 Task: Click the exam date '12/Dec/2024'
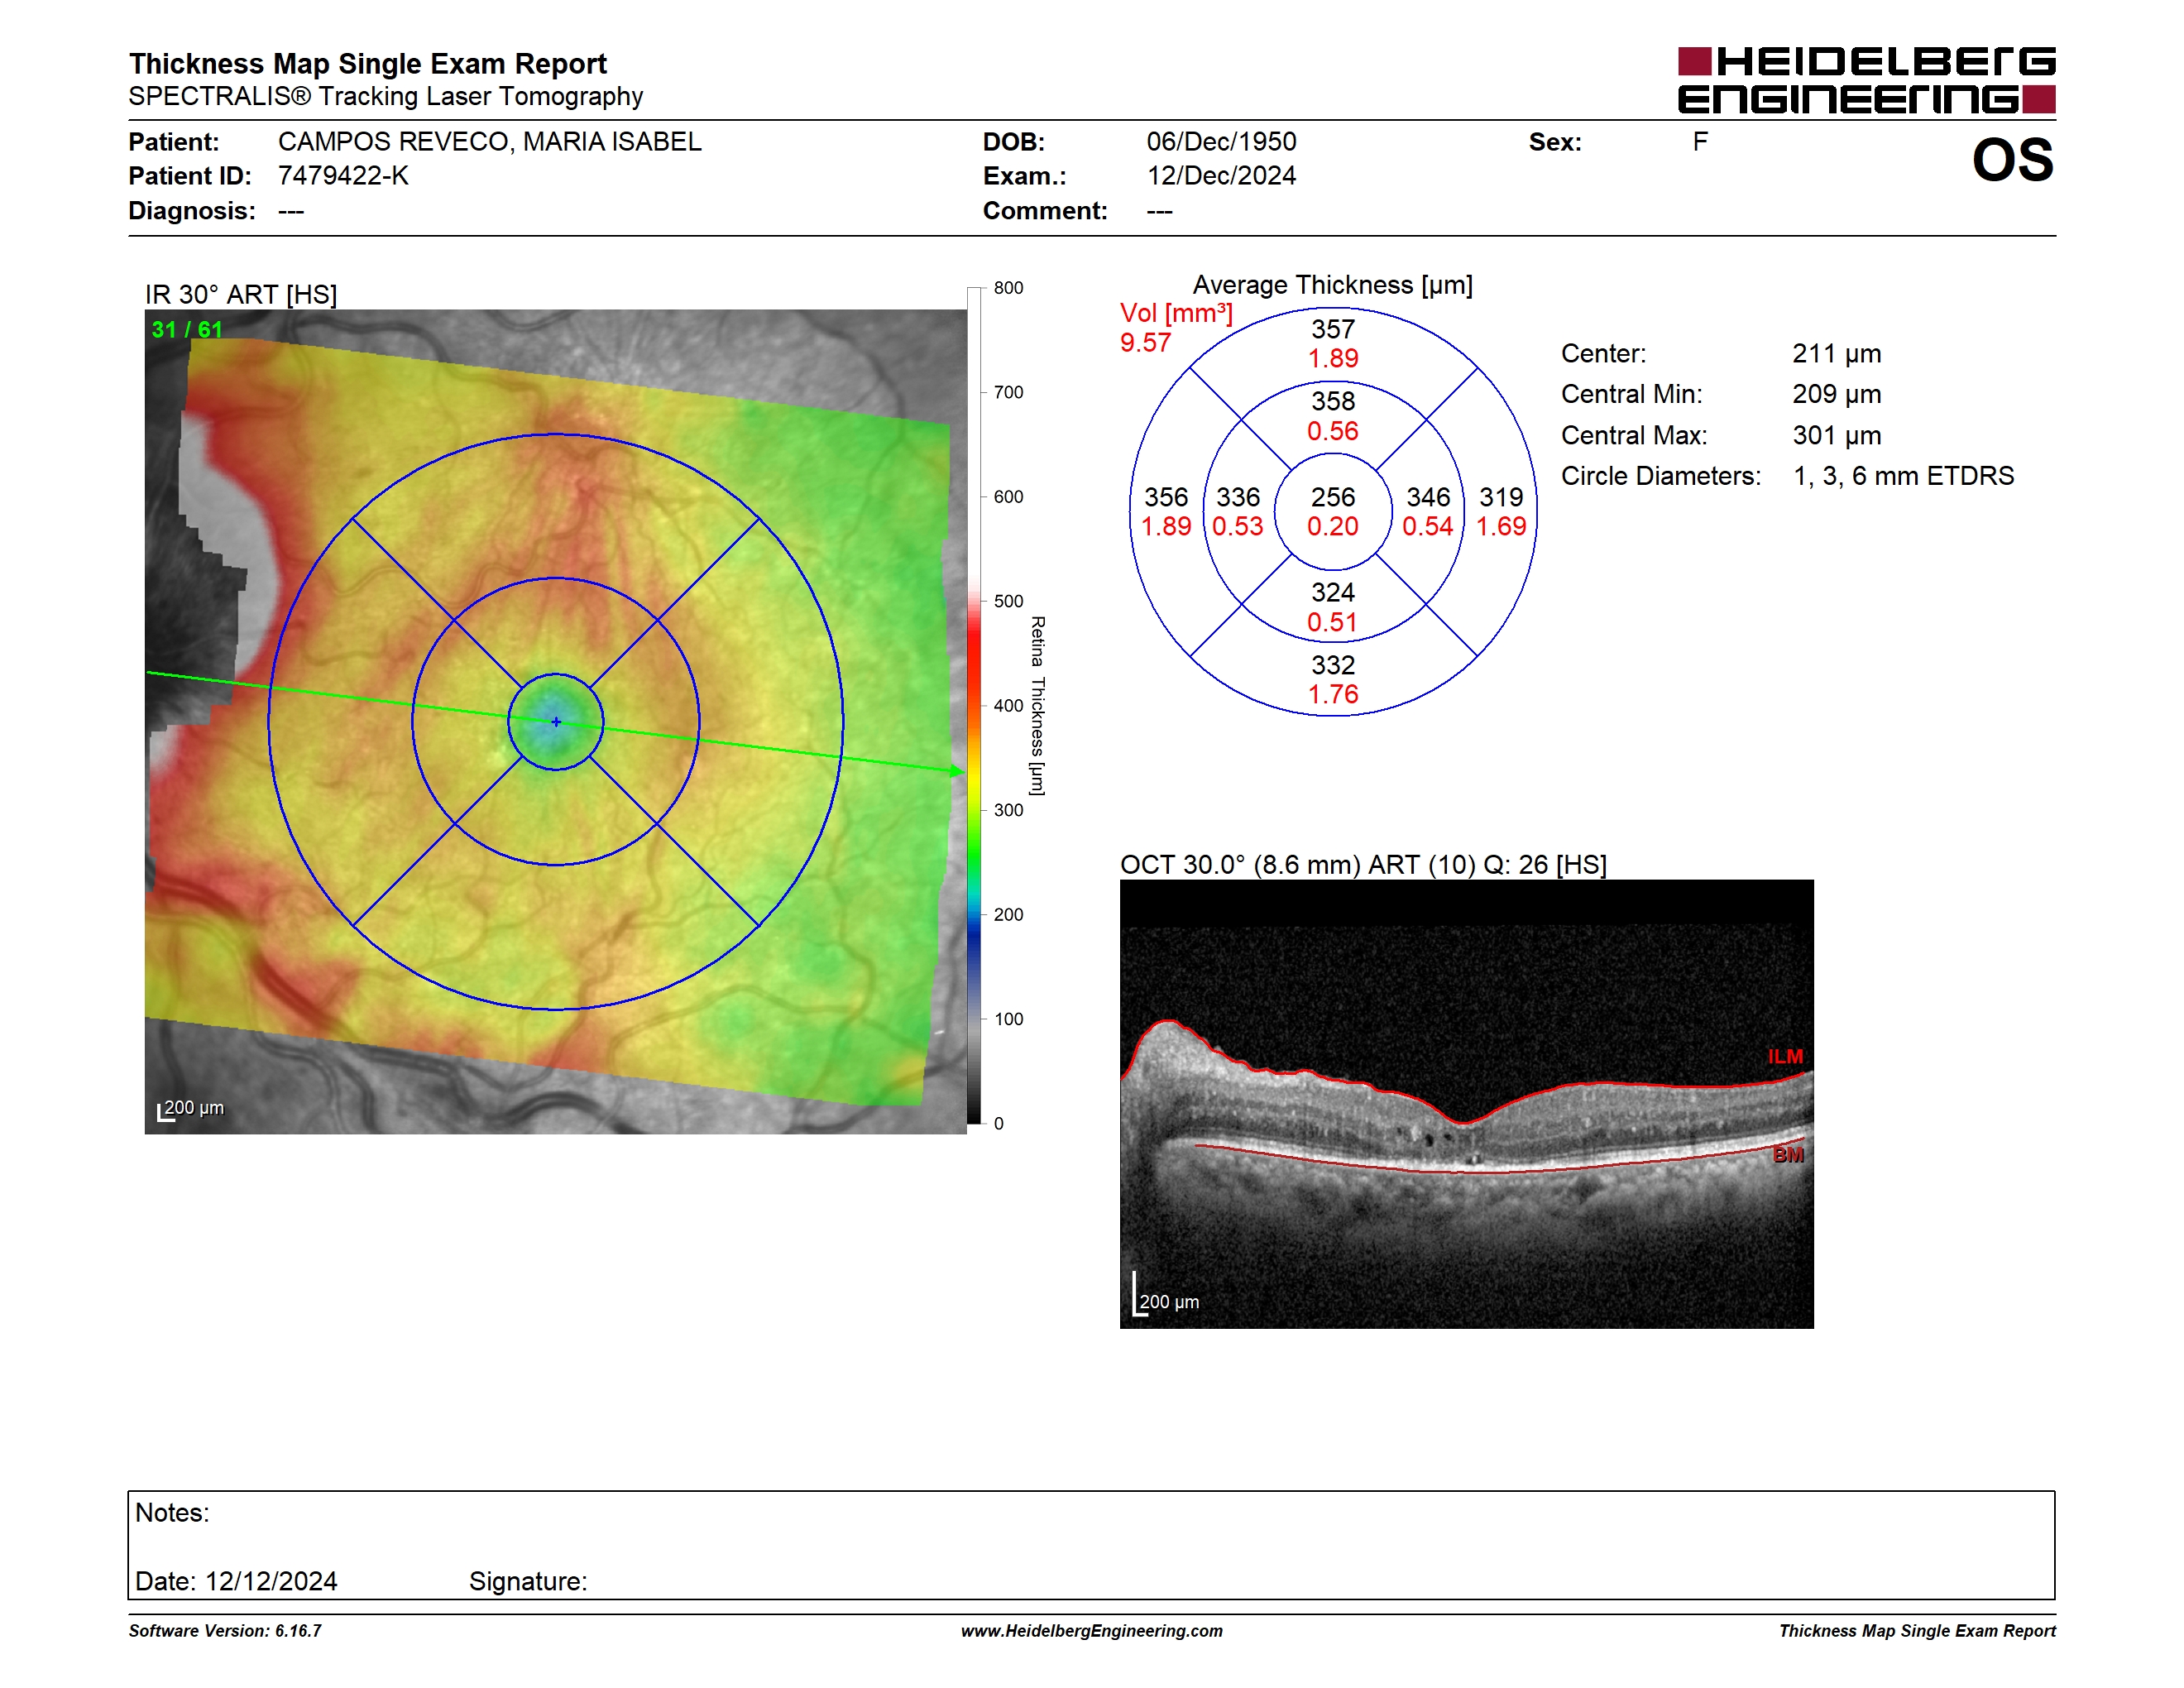tap(1221, 176)
